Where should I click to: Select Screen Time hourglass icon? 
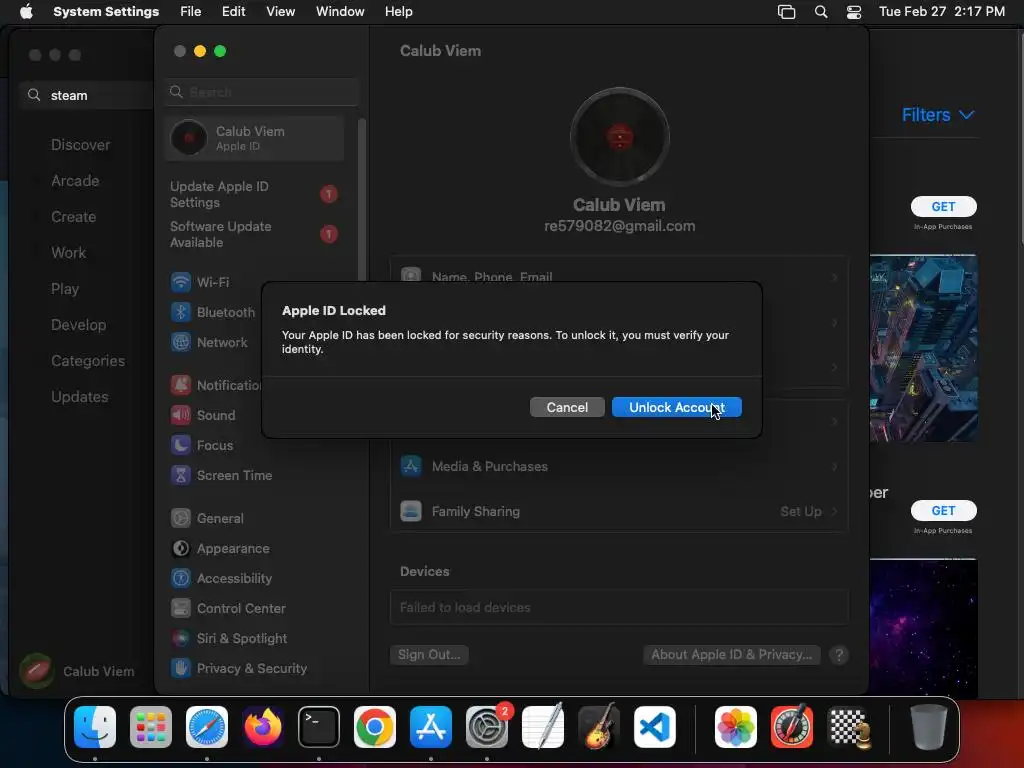coord(181,475)
